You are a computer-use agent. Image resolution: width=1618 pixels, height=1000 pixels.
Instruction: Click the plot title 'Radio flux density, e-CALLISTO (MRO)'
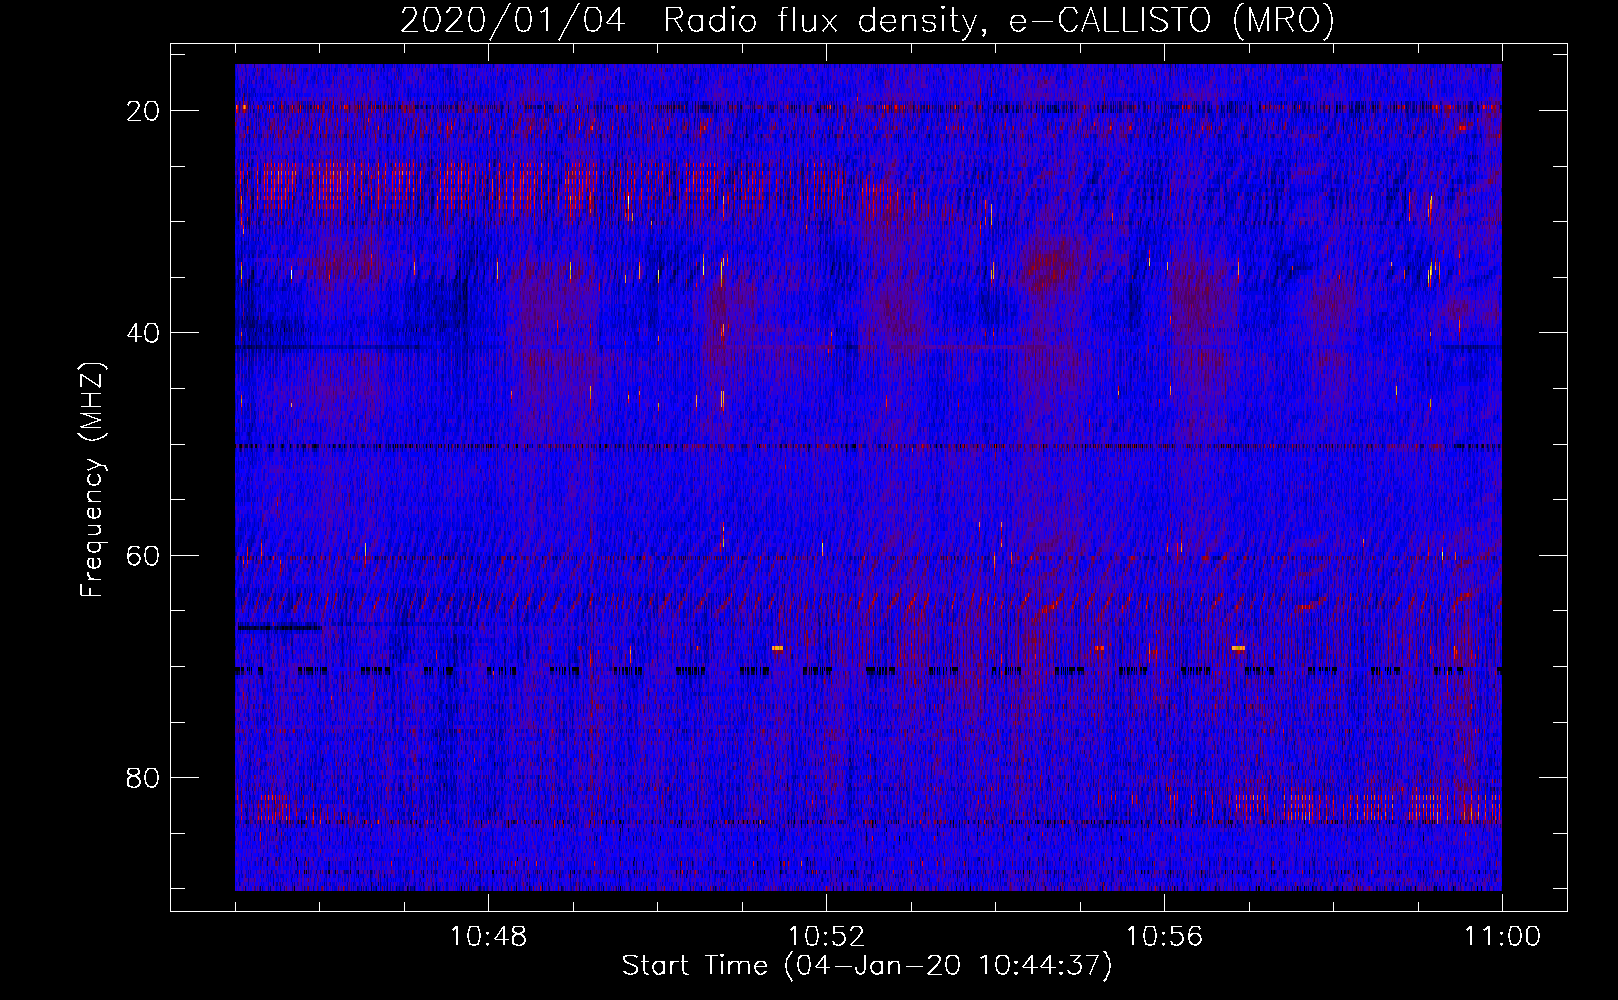point(999,20)
